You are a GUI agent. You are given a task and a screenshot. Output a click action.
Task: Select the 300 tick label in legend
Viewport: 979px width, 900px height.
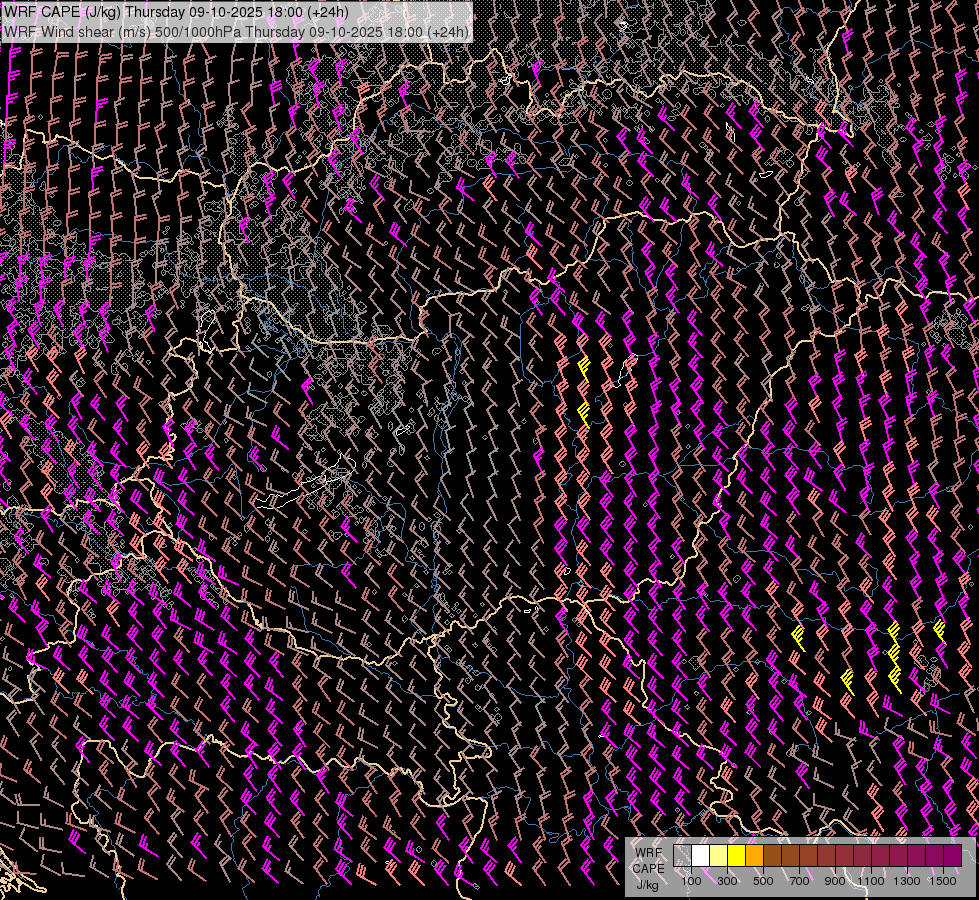point(727,881)
